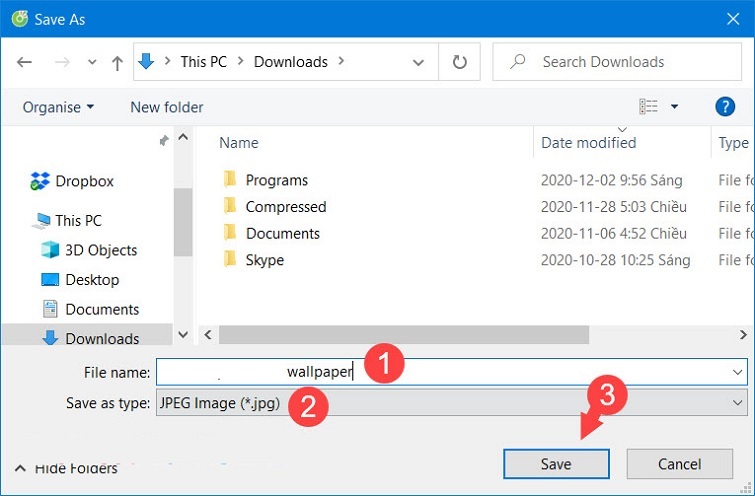755x496 pixels.
Task: Open Dropbox in the navigation pane
Action: pos(84,181)
